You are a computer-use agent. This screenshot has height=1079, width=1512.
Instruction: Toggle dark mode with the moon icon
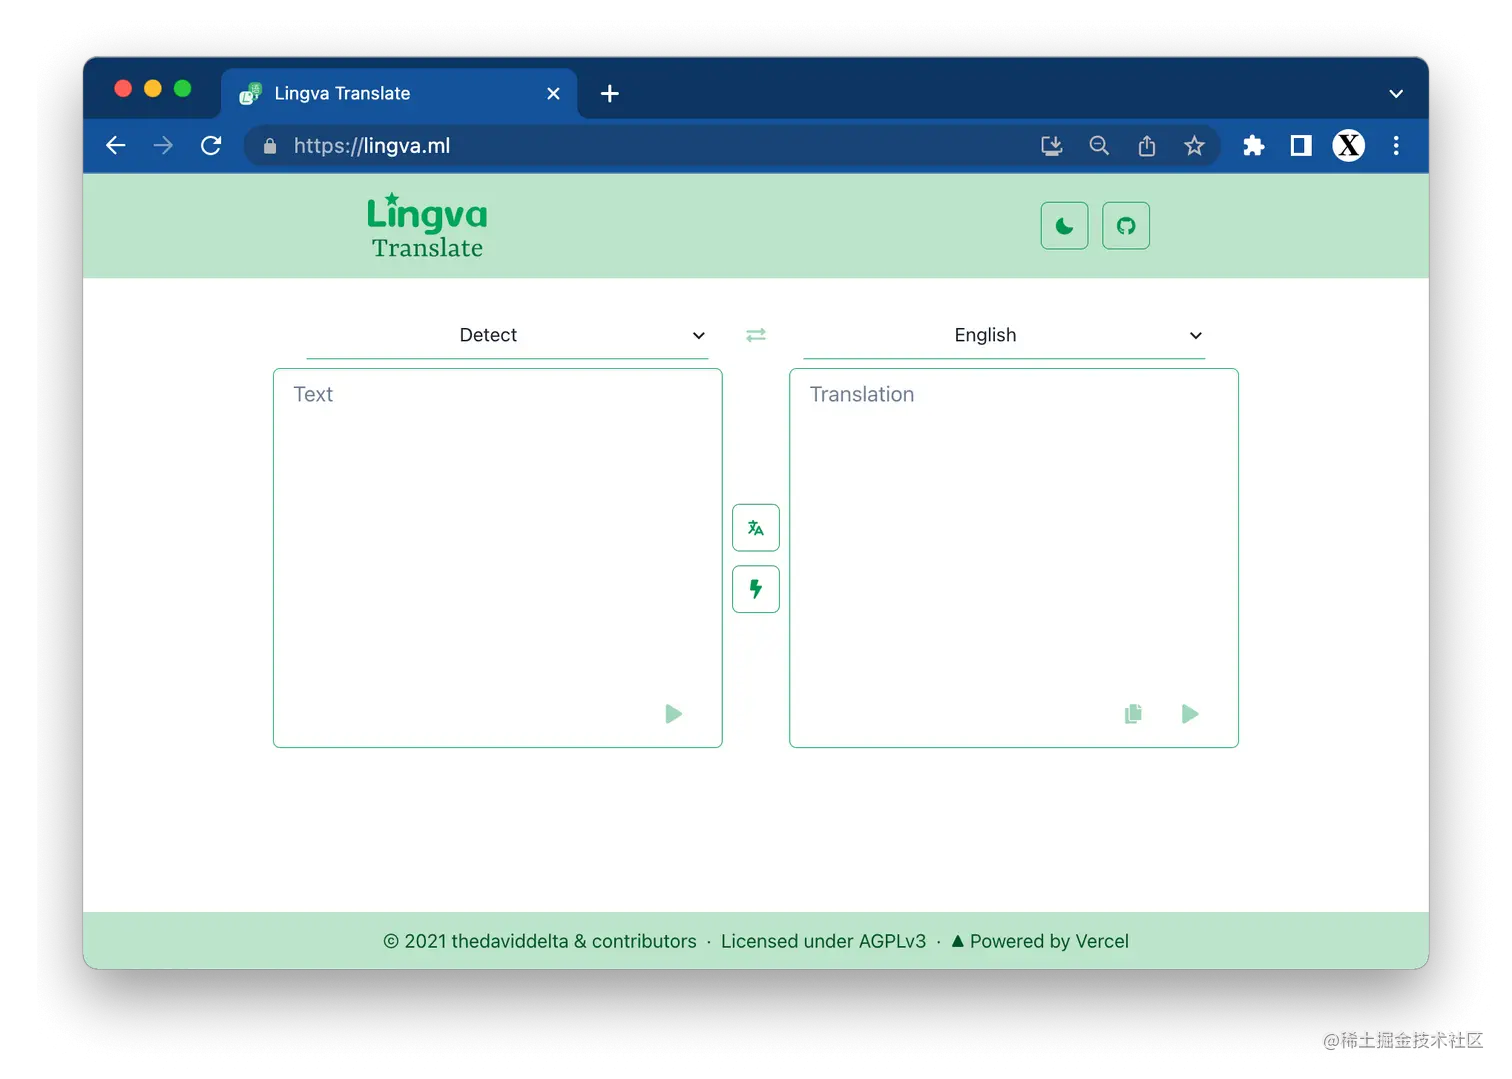tap(1064, 226)
